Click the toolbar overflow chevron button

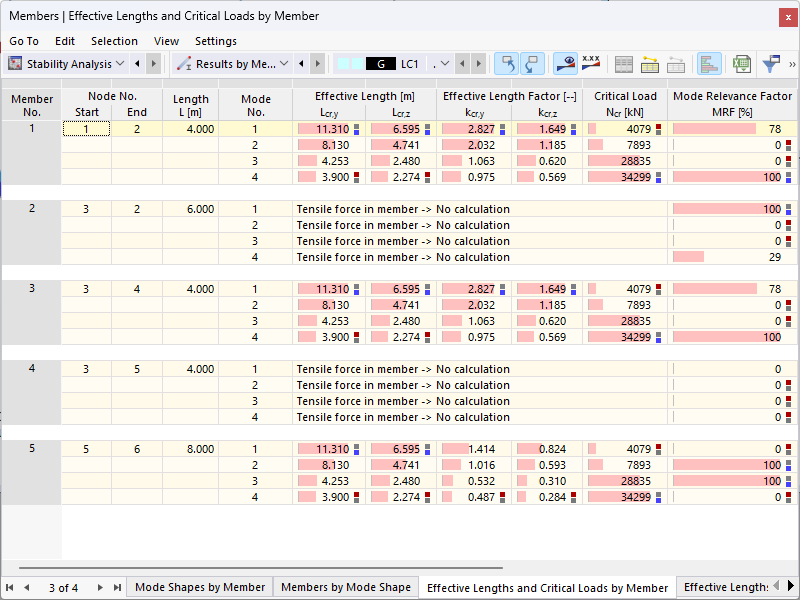(792, 63)
